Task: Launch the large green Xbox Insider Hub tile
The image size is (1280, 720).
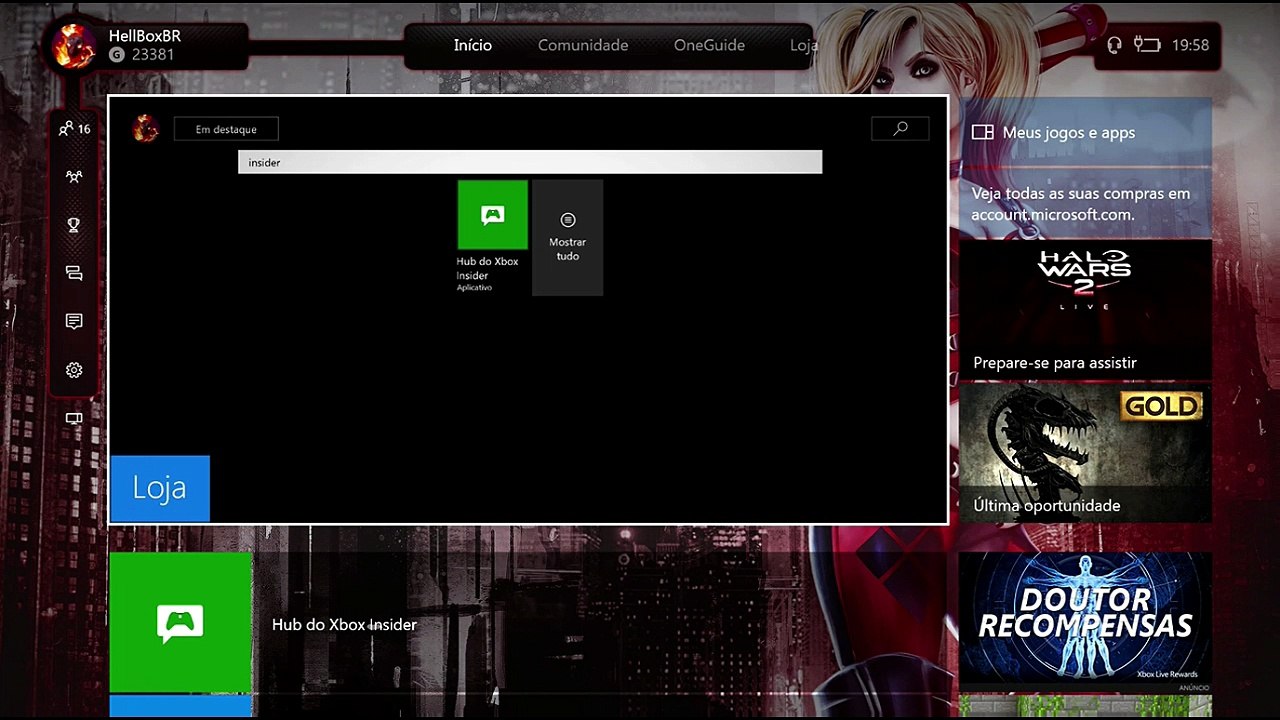Action: pos(181,622)
